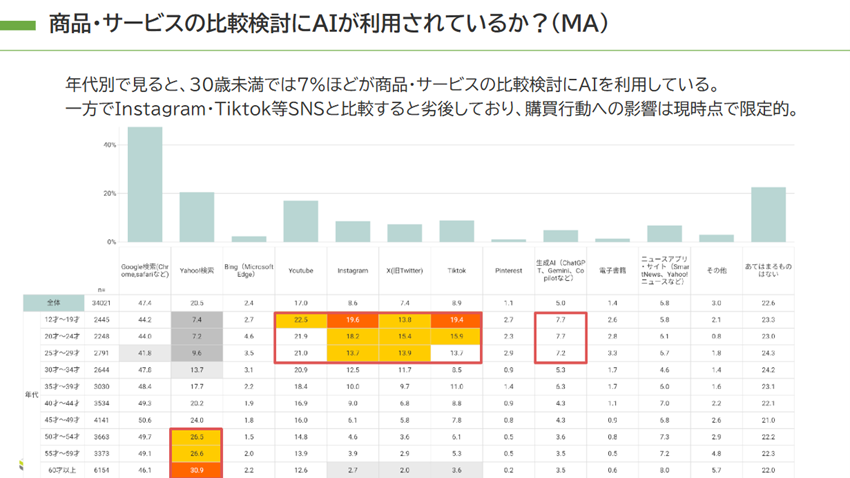The image size is (850, 478).
Task: Select the Yahoo!検索 chart bar
Action: [196, 217]
